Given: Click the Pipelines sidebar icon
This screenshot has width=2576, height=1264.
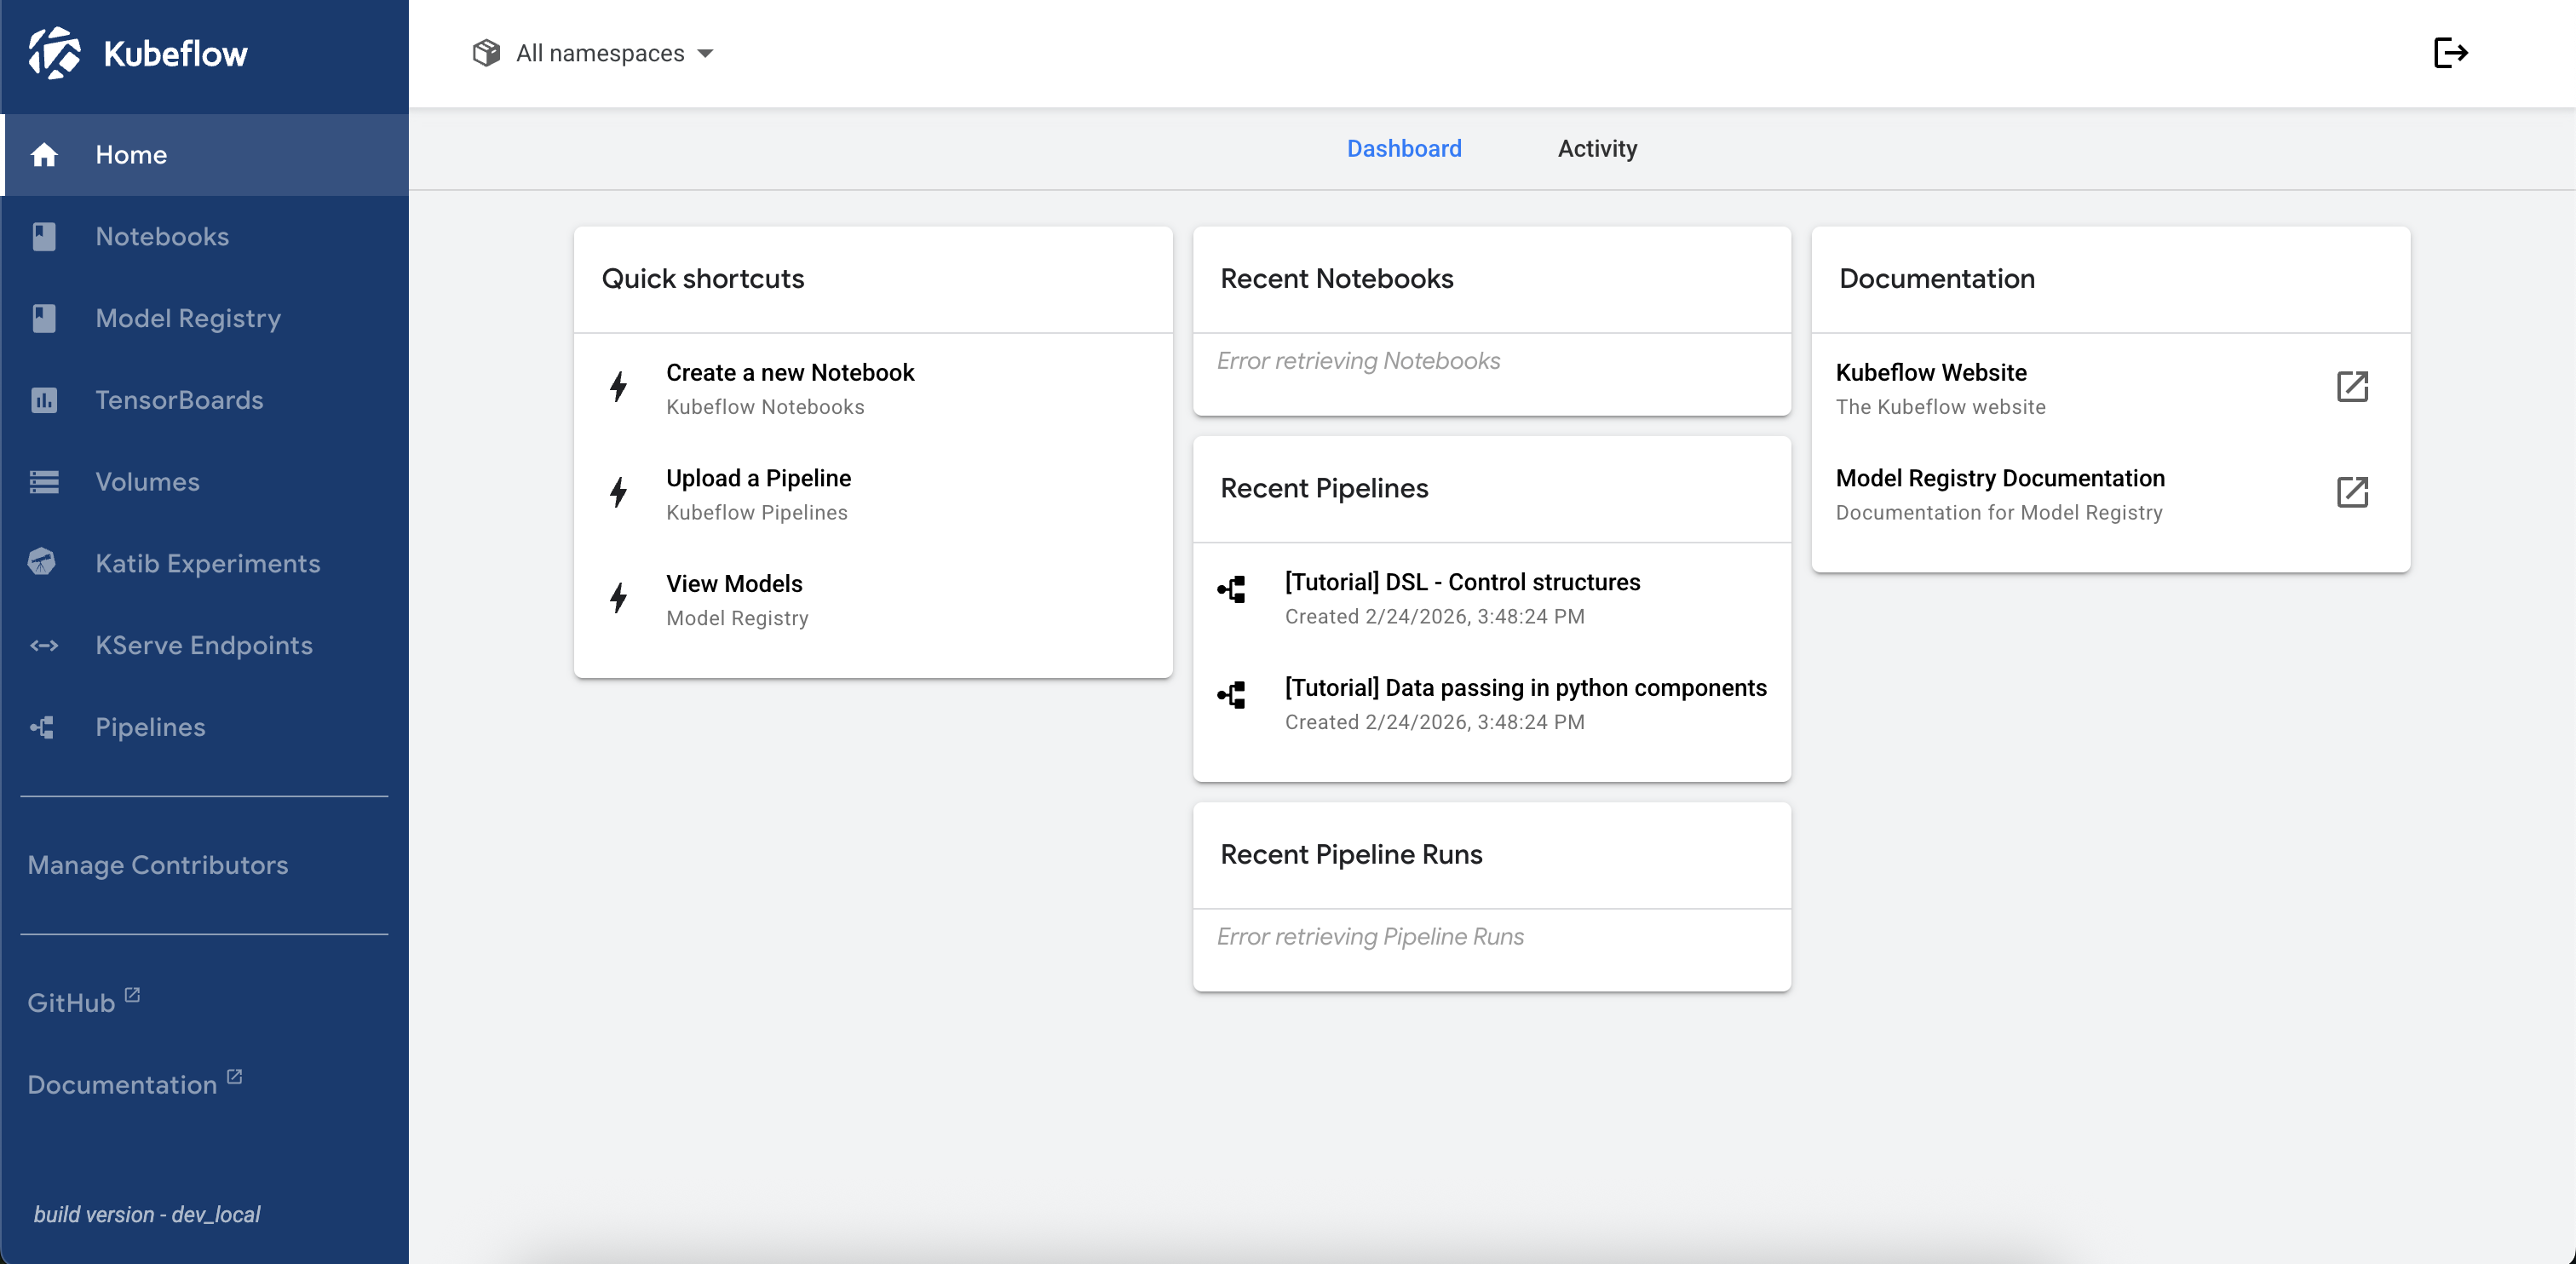Looking at the screenshot, I should [43, 727].
